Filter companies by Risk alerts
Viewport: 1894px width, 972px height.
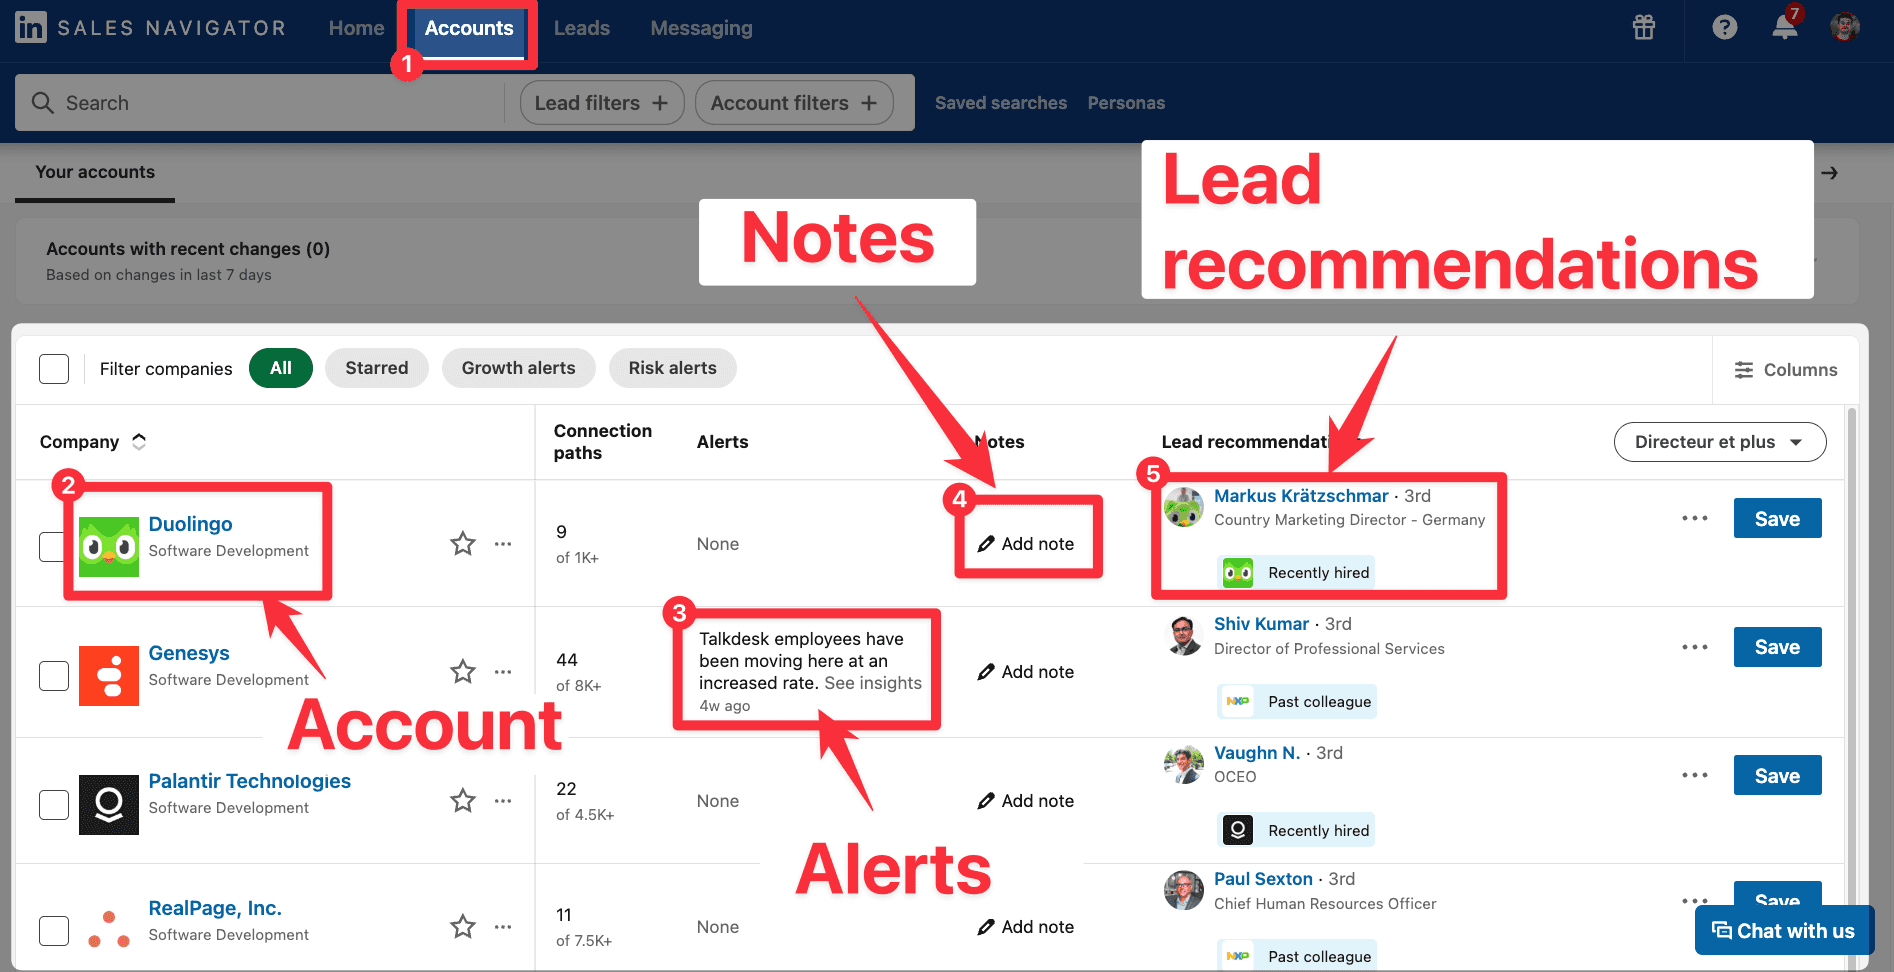[673, 368]
